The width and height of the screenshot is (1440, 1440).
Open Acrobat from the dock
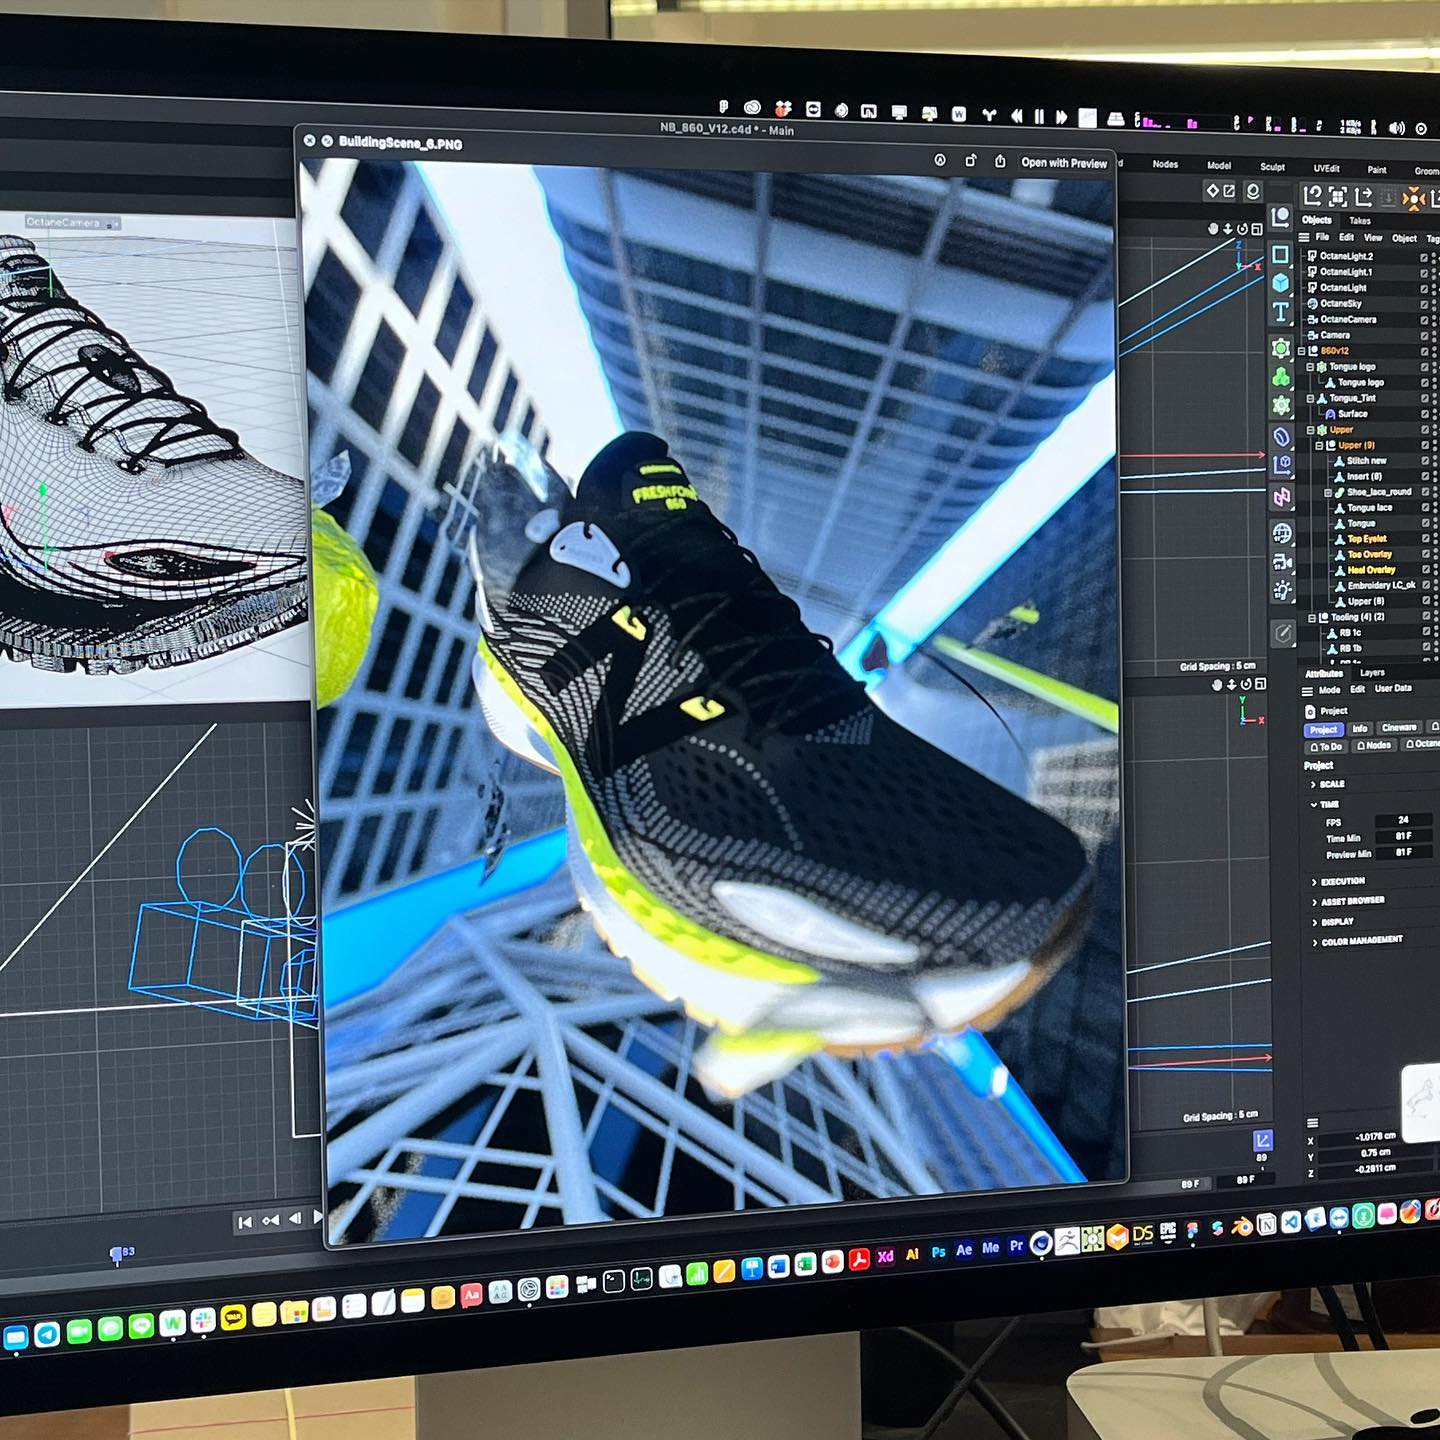coord(859,1260)
